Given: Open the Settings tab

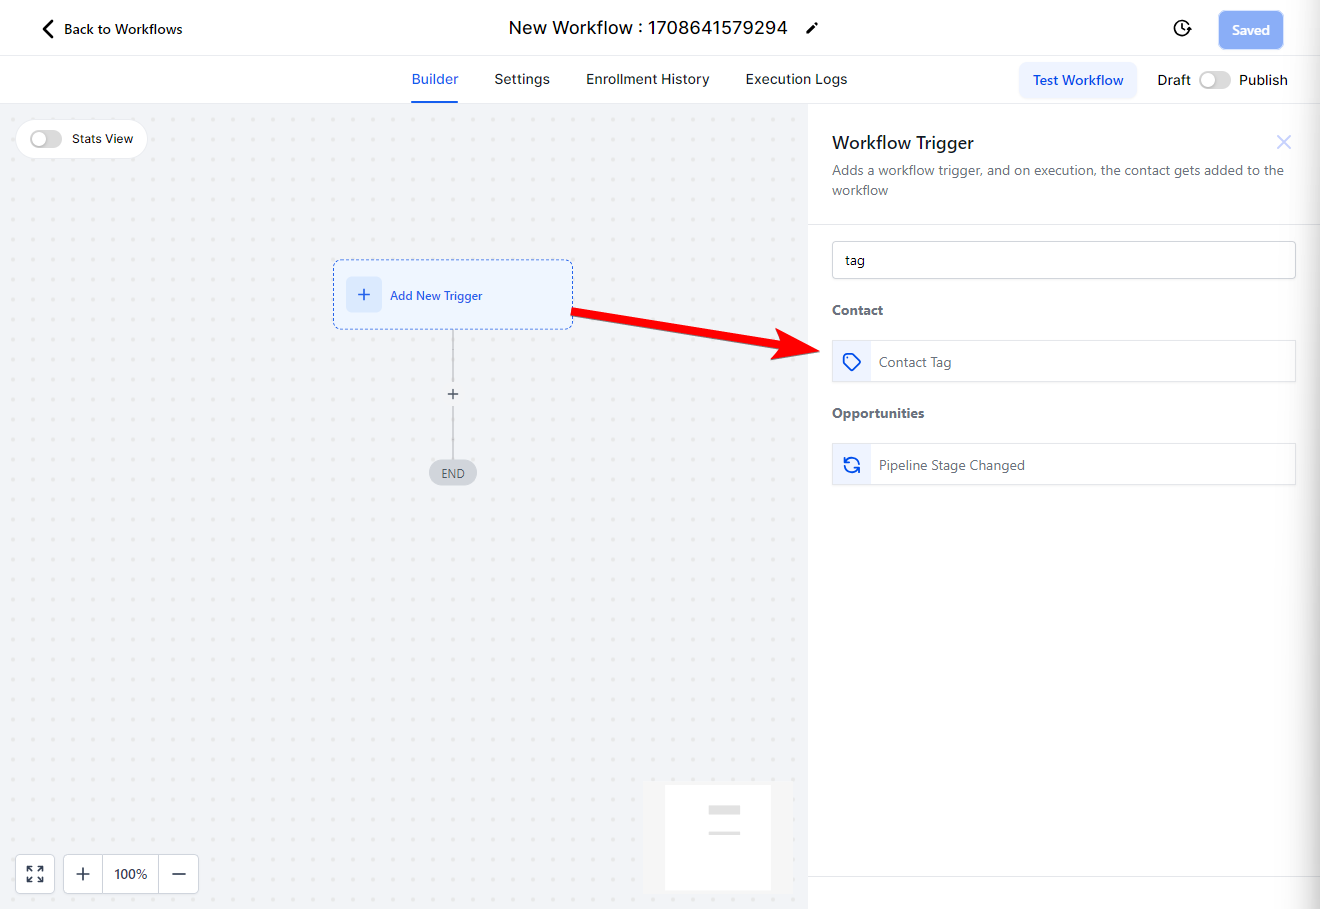Looking at the screenshot, I should [x=522, y=80].
